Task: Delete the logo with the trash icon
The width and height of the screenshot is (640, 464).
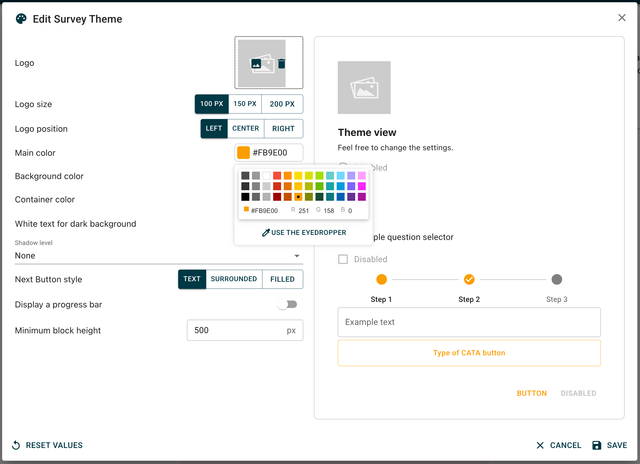Action: [x=281, y=64]
